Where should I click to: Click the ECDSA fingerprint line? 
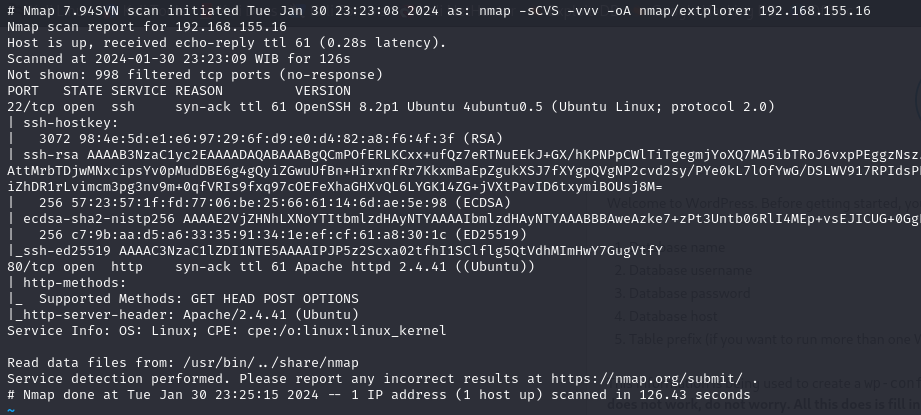(259, 203)
